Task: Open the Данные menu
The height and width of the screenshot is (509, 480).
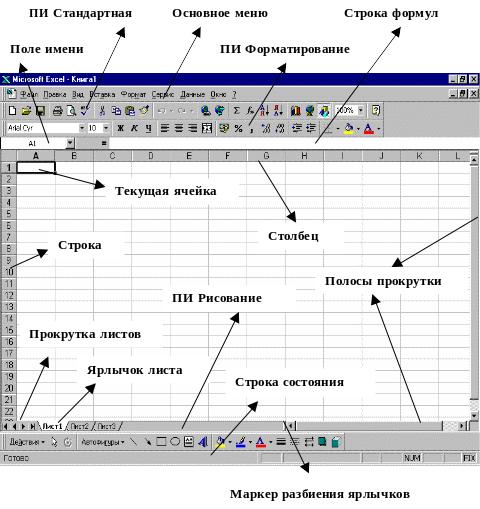Action: tap(192, 95)
